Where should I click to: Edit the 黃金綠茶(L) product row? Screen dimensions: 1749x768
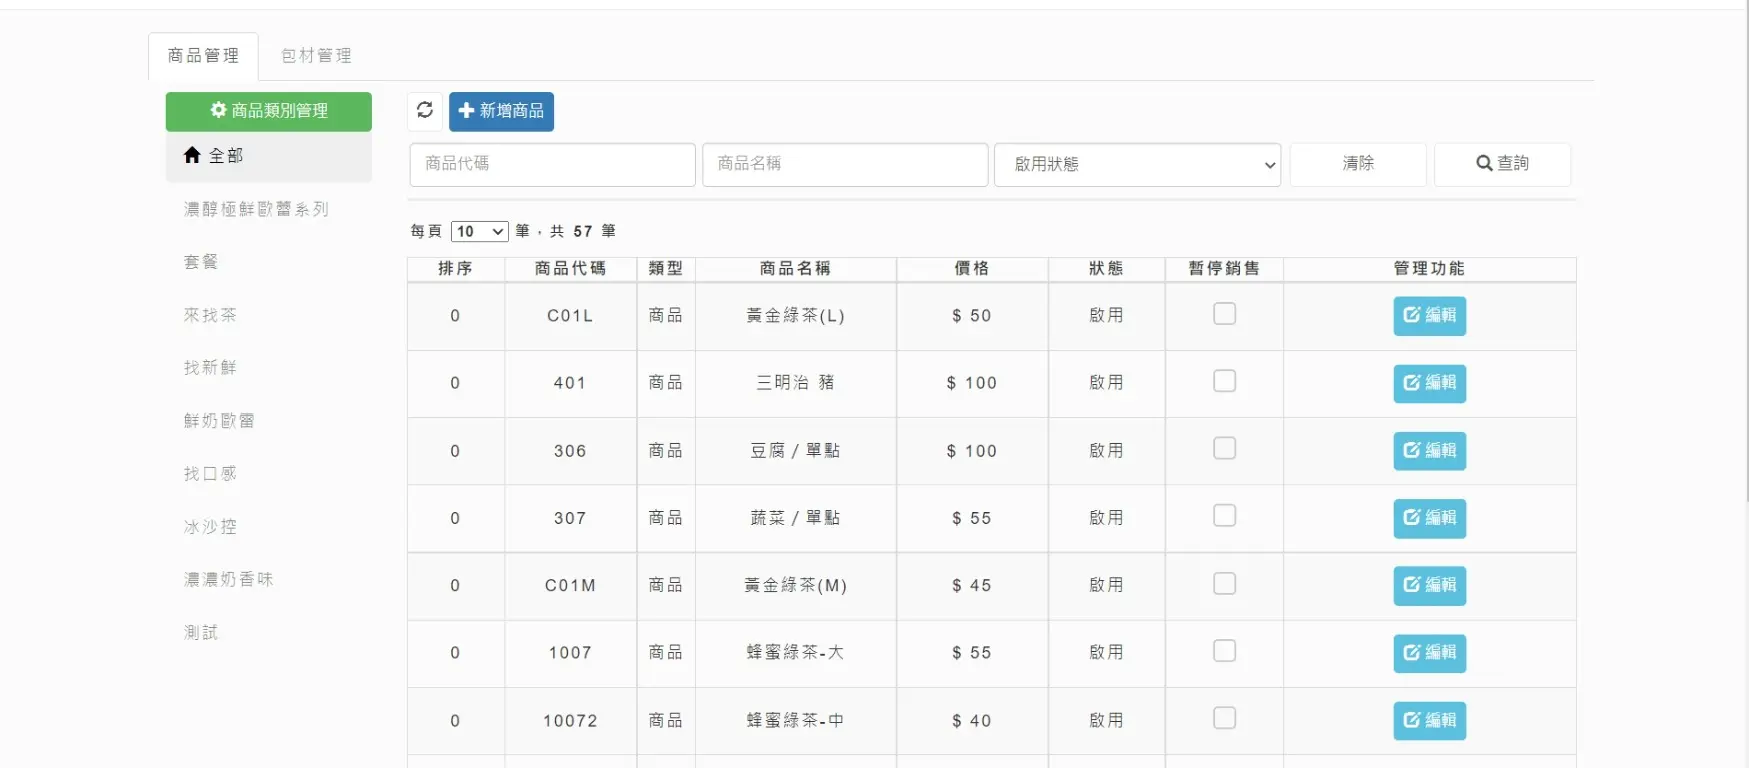pyautogui.click(x=1429, y=316)
